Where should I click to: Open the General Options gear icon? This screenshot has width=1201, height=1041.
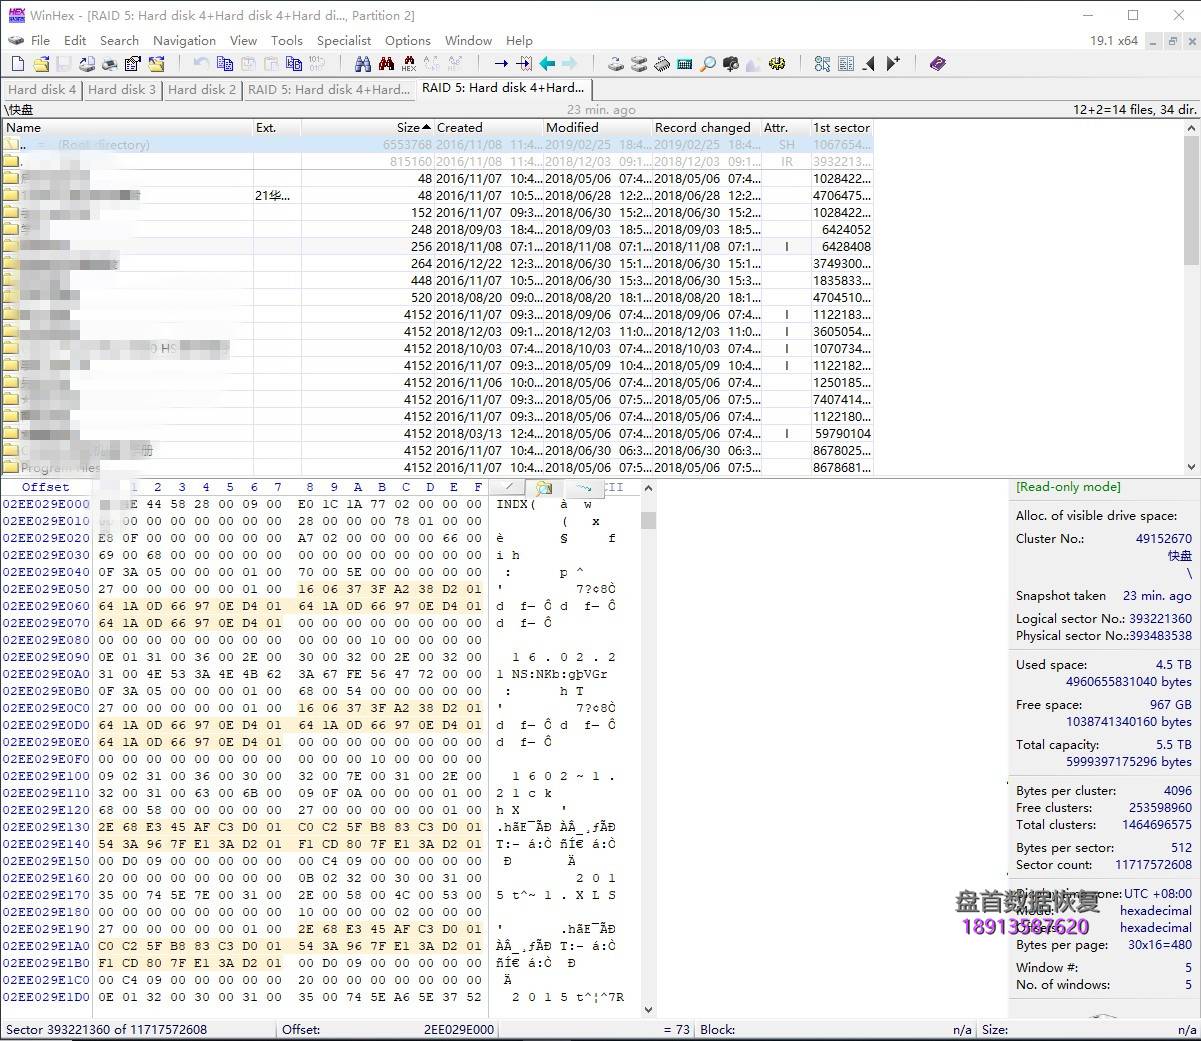pos(777,64)
